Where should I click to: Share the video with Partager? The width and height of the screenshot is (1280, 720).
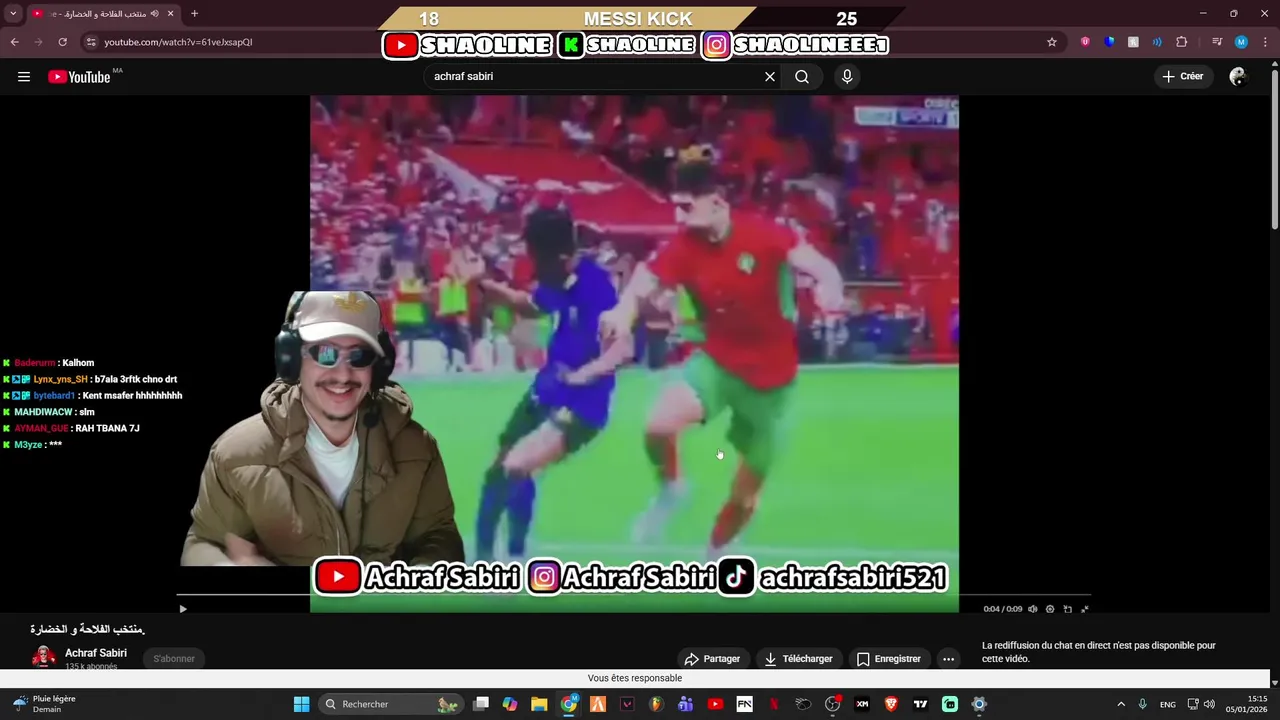(712, 659)
